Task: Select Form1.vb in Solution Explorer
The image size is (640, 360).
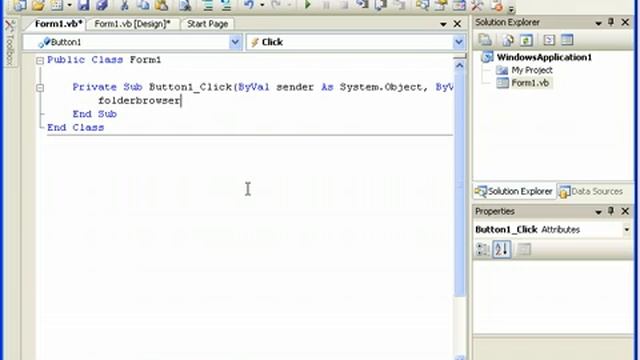Action: click(530, 83)
